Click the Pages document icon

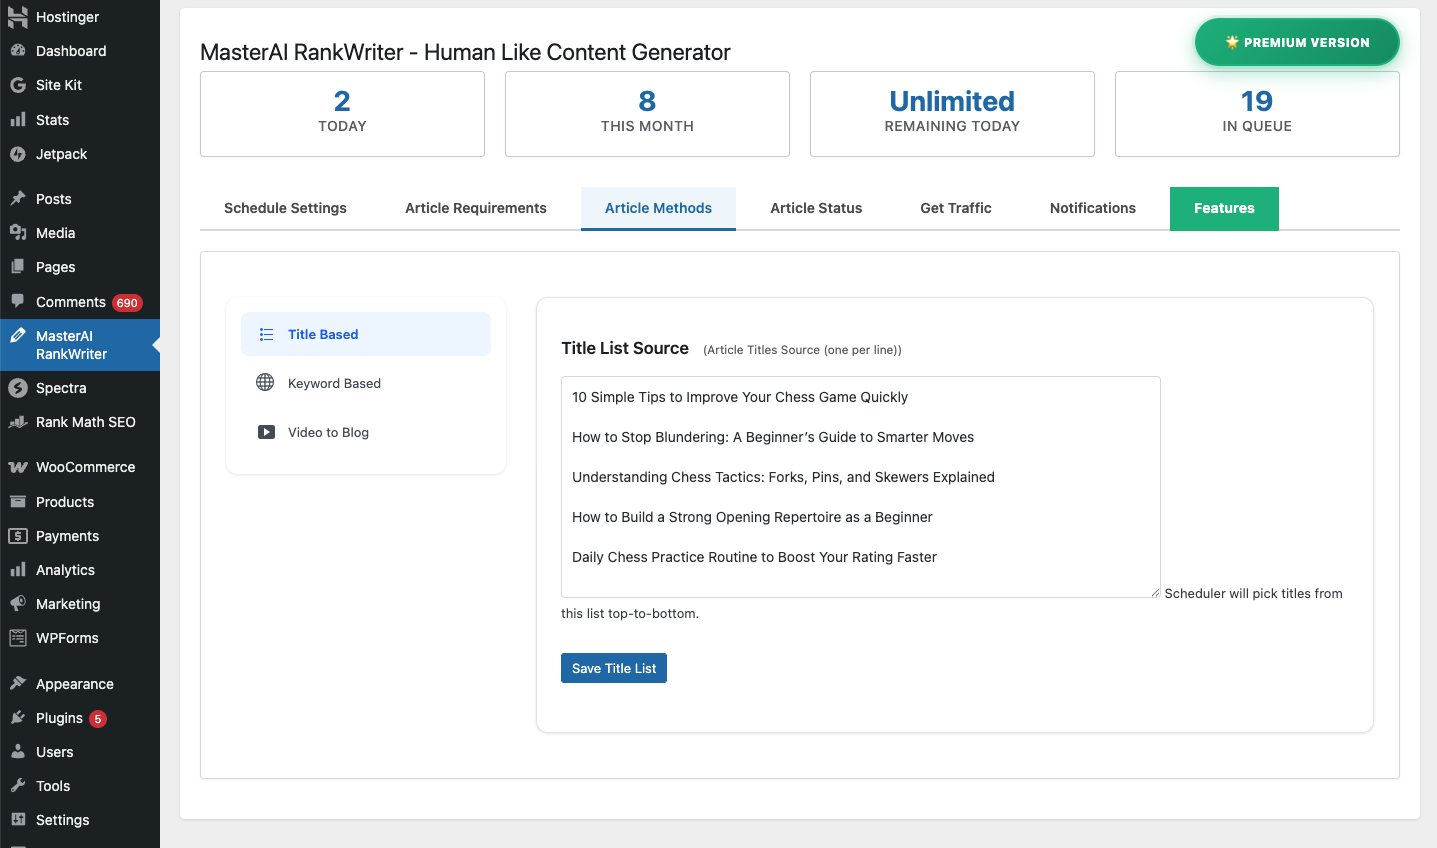click(18, 267)
